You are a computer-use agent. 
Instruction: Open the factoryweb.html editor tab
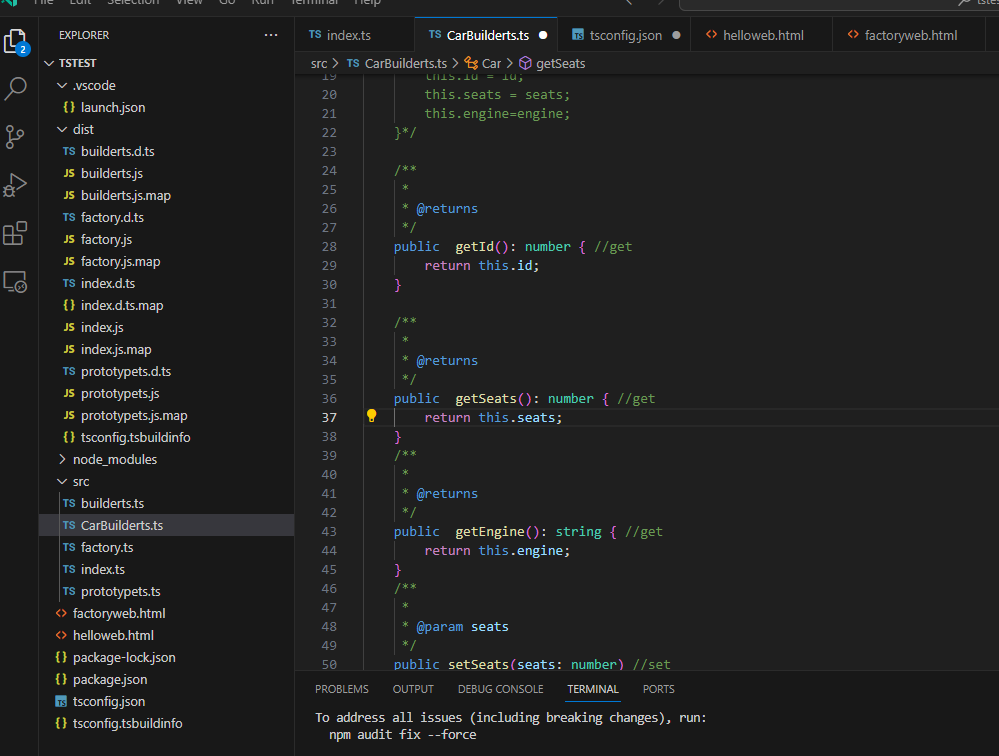[x=911, y=35]
